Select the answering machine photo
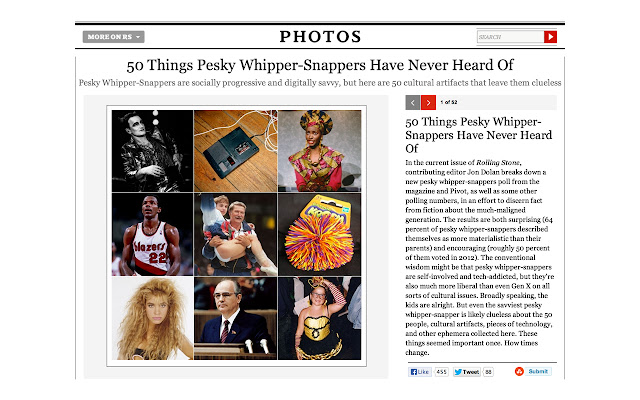 tap(236, 151)
